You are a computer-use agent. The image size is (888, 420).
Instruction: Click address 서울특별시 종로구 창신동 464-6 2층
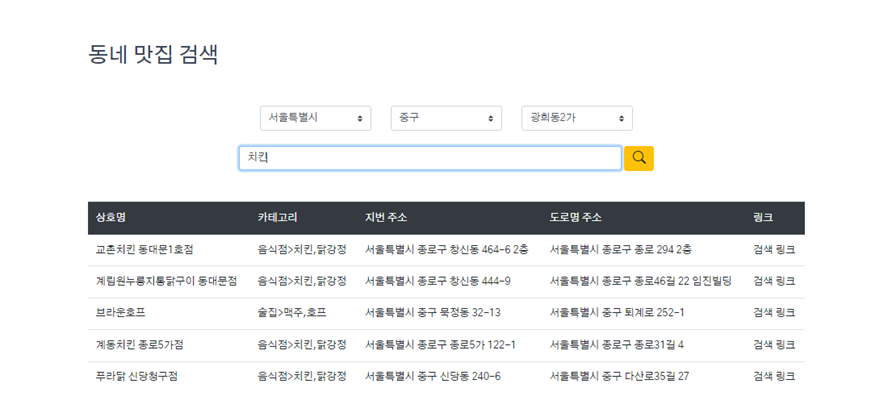[447, 250]
